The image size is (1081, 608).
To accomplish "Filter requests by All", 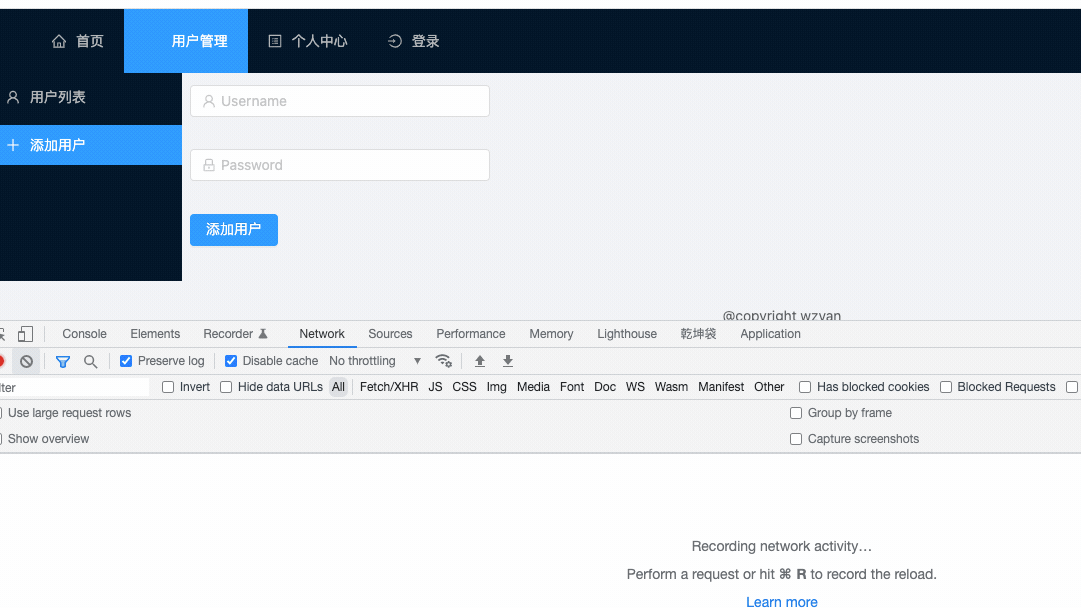I will click(x=338, y=387).
